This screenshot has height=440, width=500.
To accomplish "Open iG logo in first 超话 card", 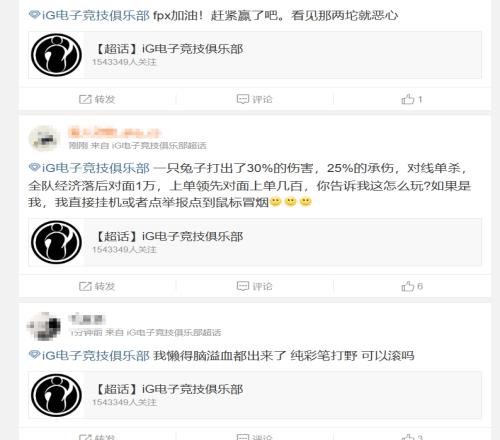I will 56,55.
